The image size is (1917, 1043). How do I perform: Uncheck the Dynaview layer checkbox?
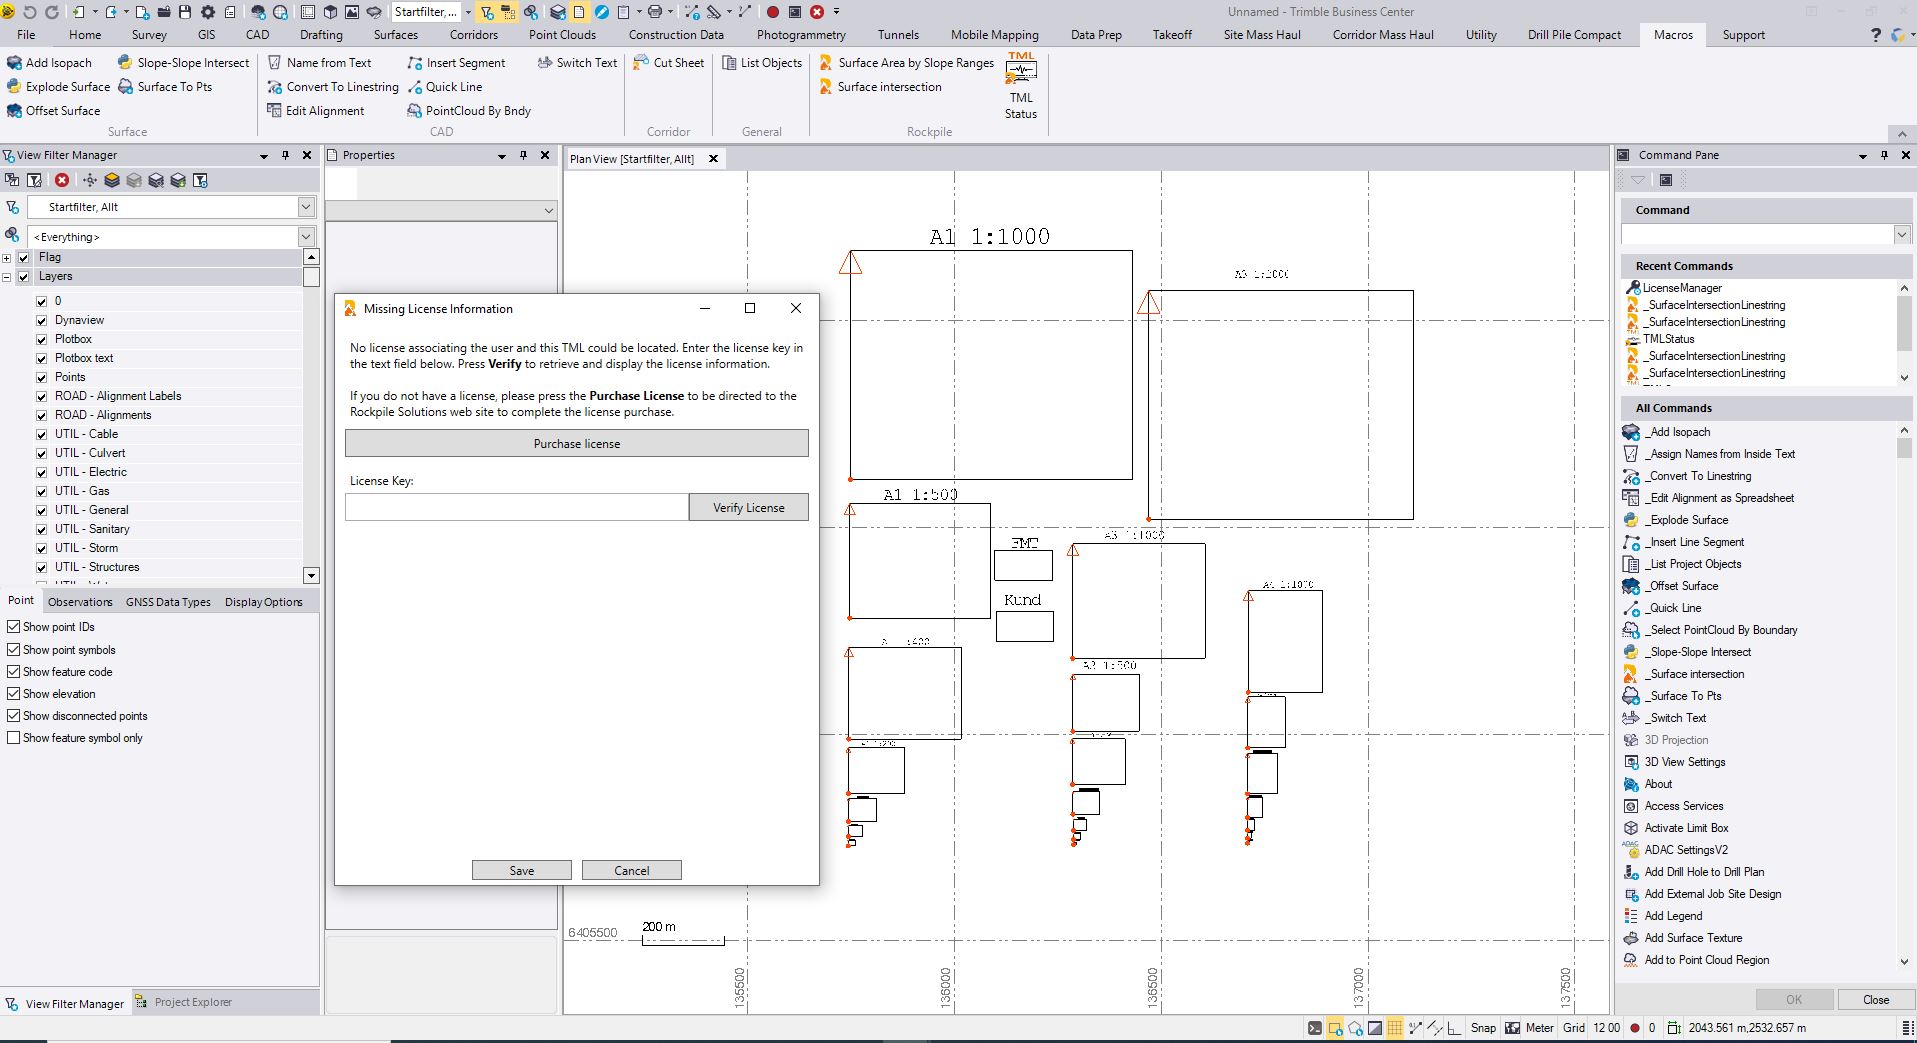[42, 320]
